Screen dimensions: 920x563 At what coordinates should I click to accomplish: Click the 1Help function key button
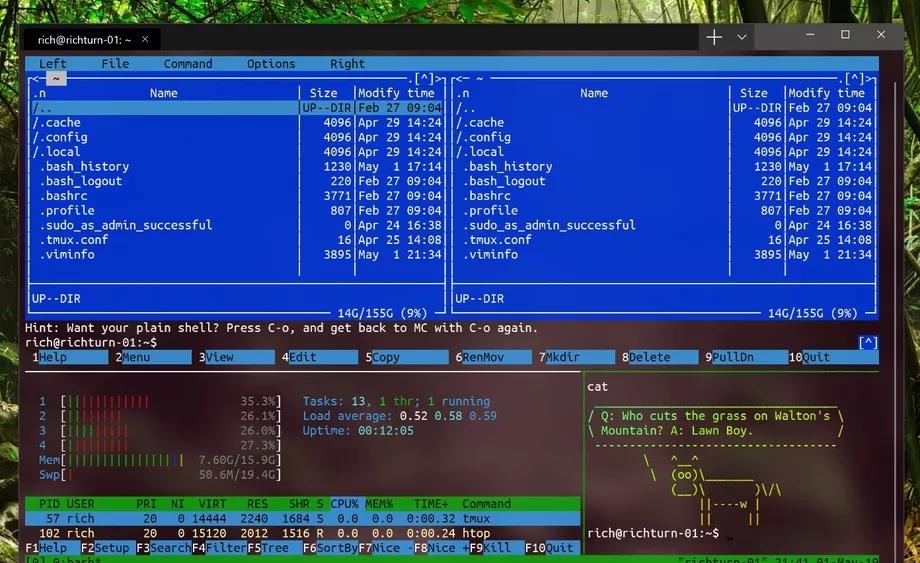pos(70,357)
